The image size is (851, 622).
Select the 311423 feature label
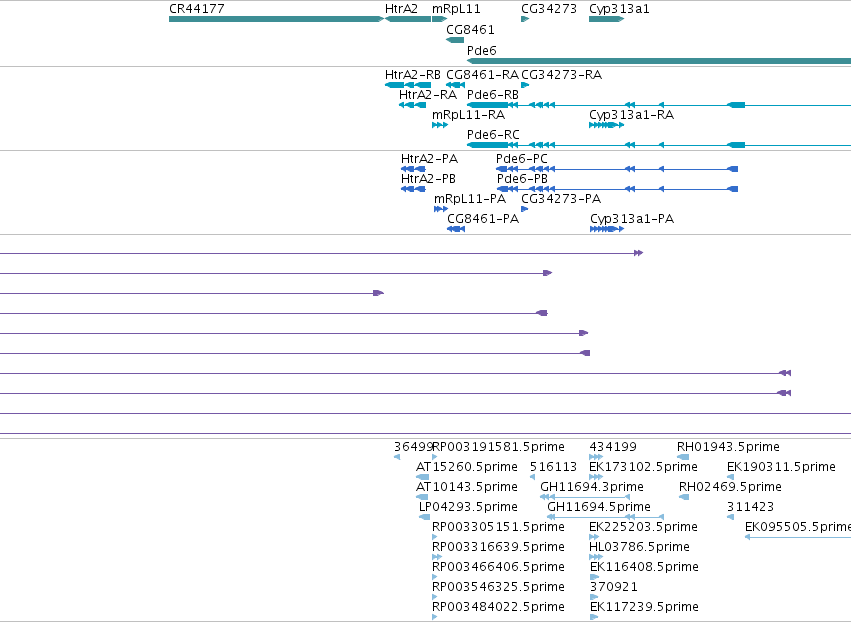coord(750,507)
